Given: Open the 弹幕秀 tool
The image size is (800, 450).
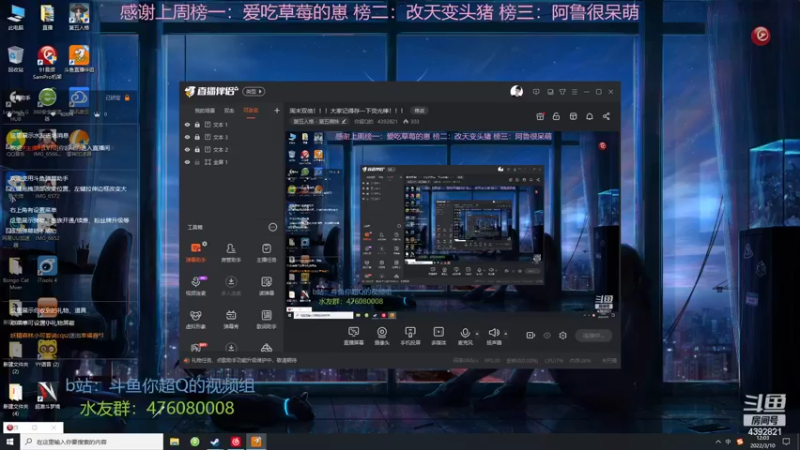Looking at the screenshot, I should (231, 319).
